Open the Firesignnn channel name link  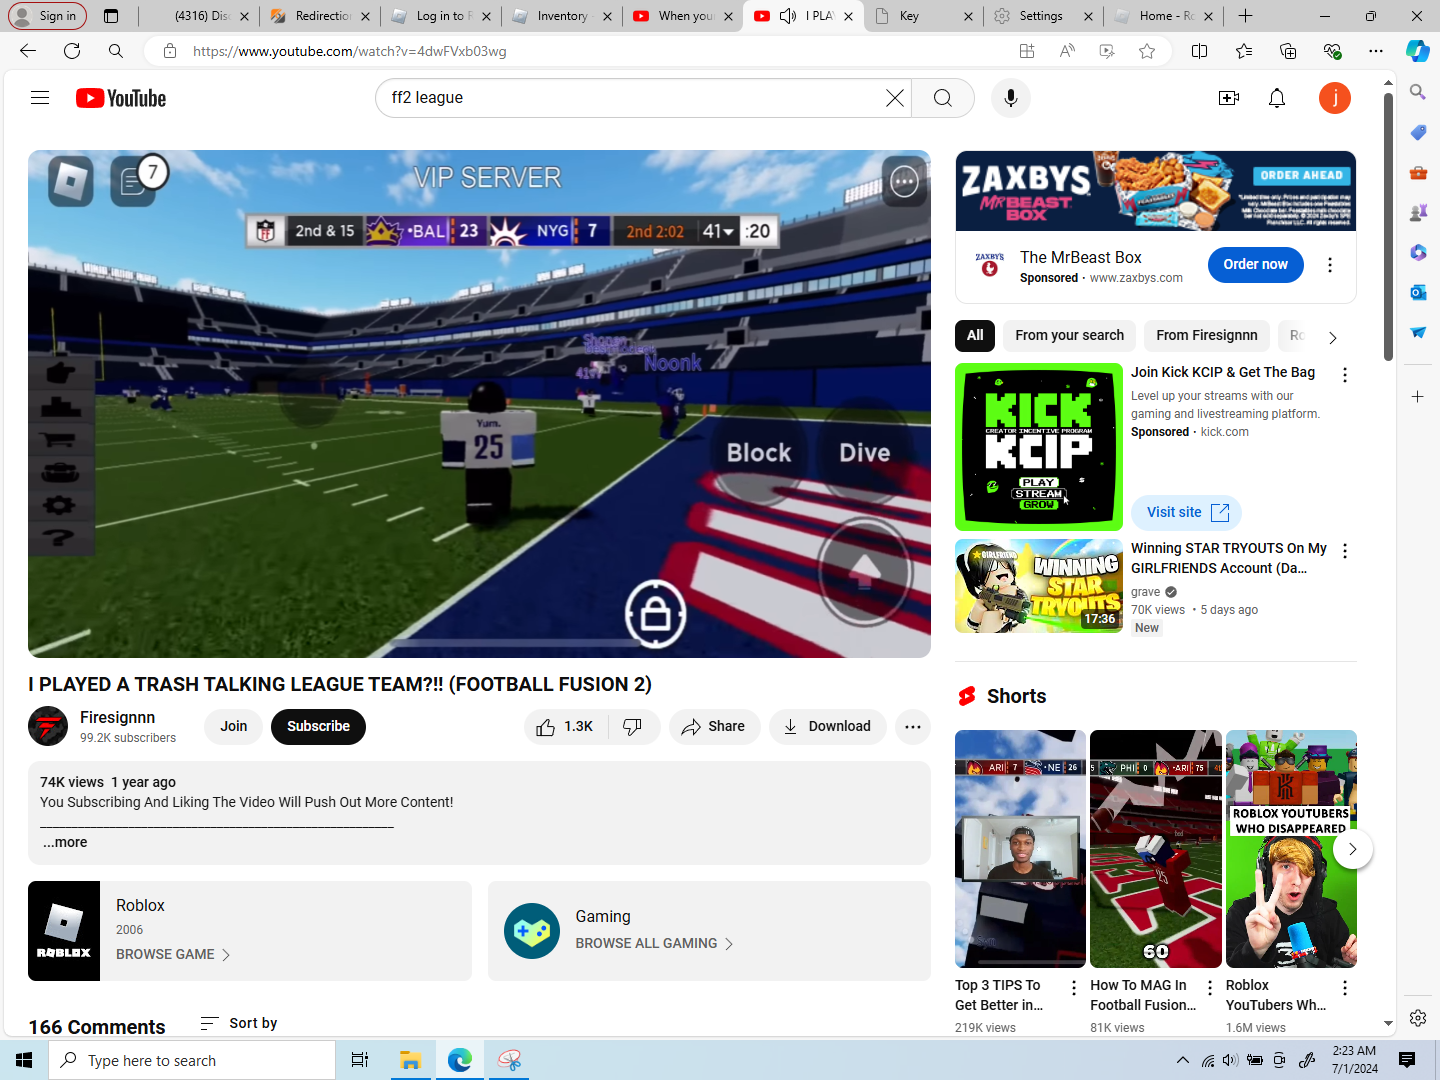pos(118,718)
